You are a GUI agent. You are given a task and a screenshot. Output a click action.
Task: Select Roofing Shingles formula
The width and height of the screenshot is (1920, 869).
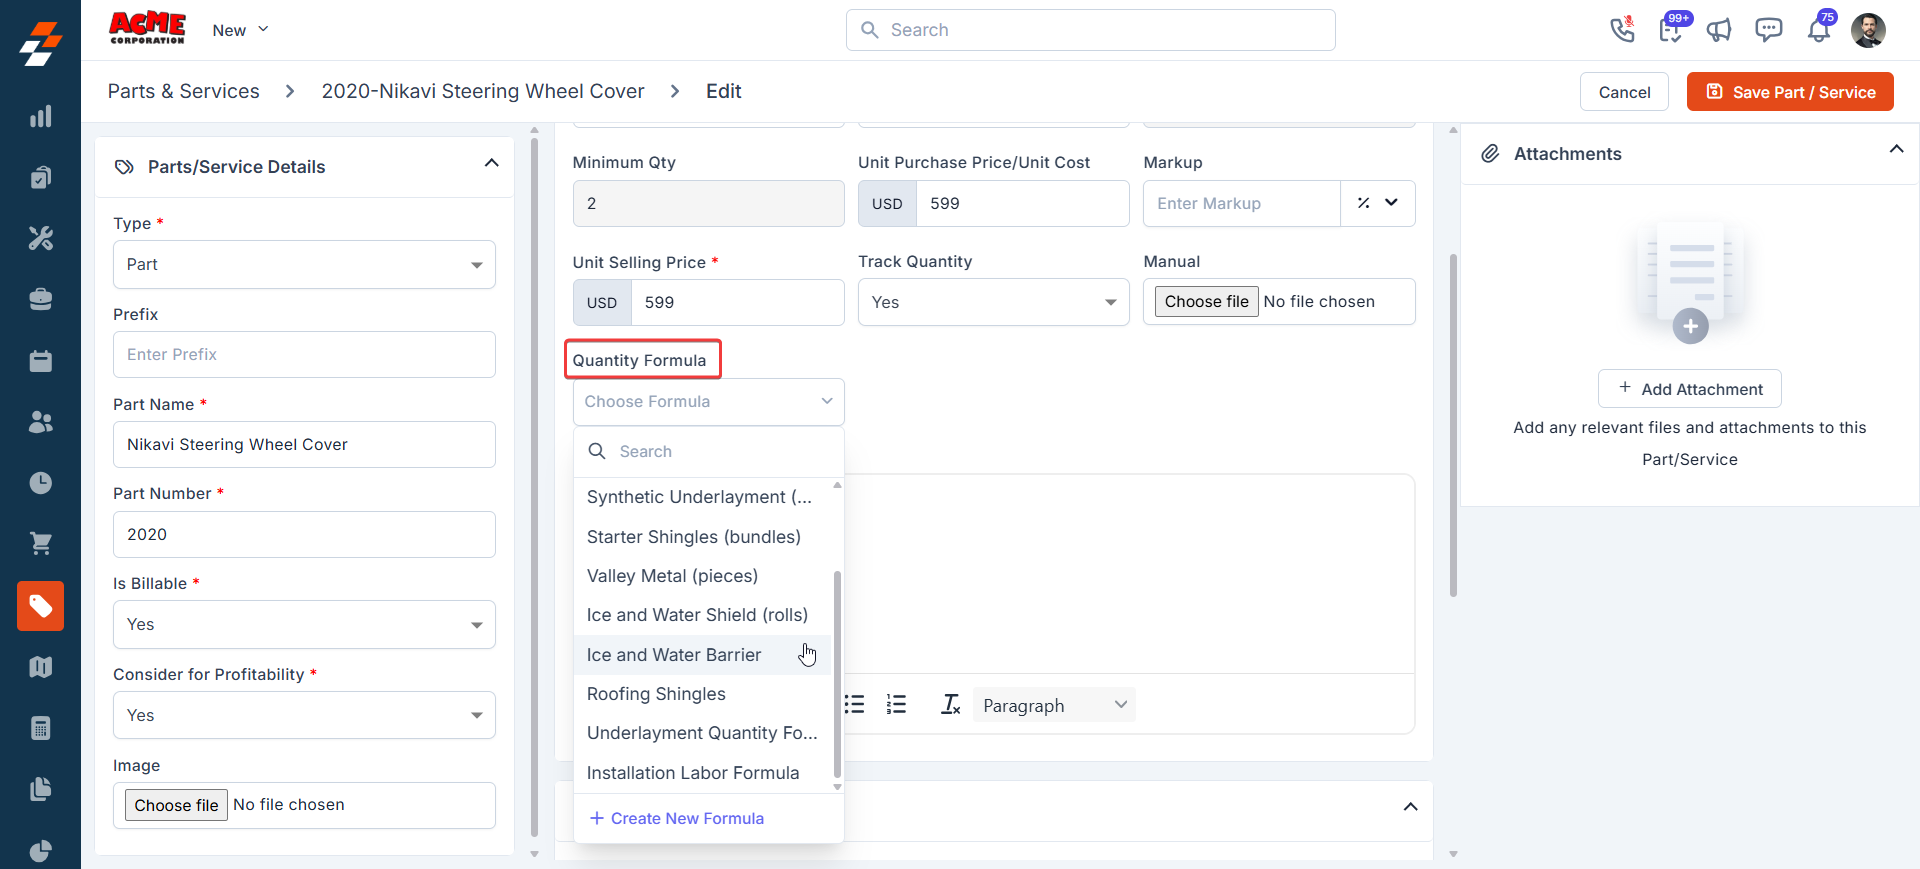pos(702,694)
